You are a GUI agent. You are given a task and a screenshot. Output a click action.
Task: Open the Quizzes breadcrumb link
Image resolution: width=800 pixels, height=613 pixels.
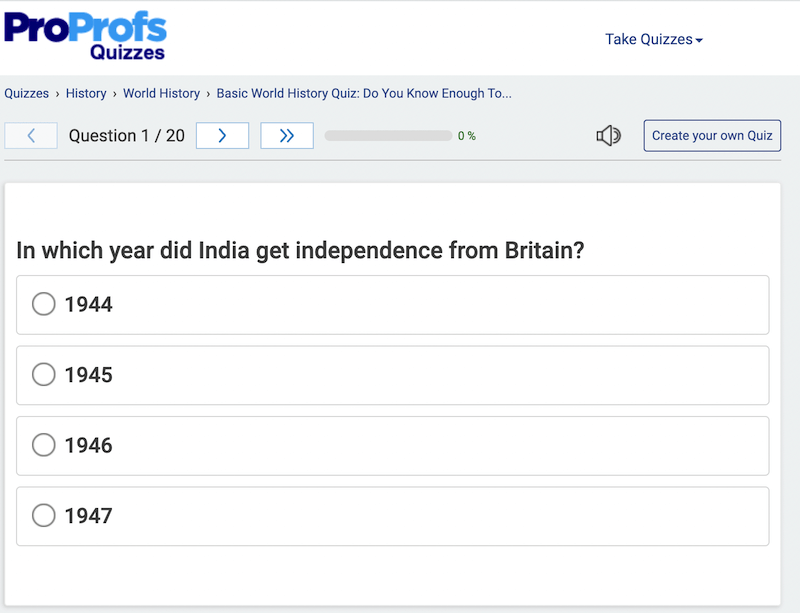pos(27,93)
